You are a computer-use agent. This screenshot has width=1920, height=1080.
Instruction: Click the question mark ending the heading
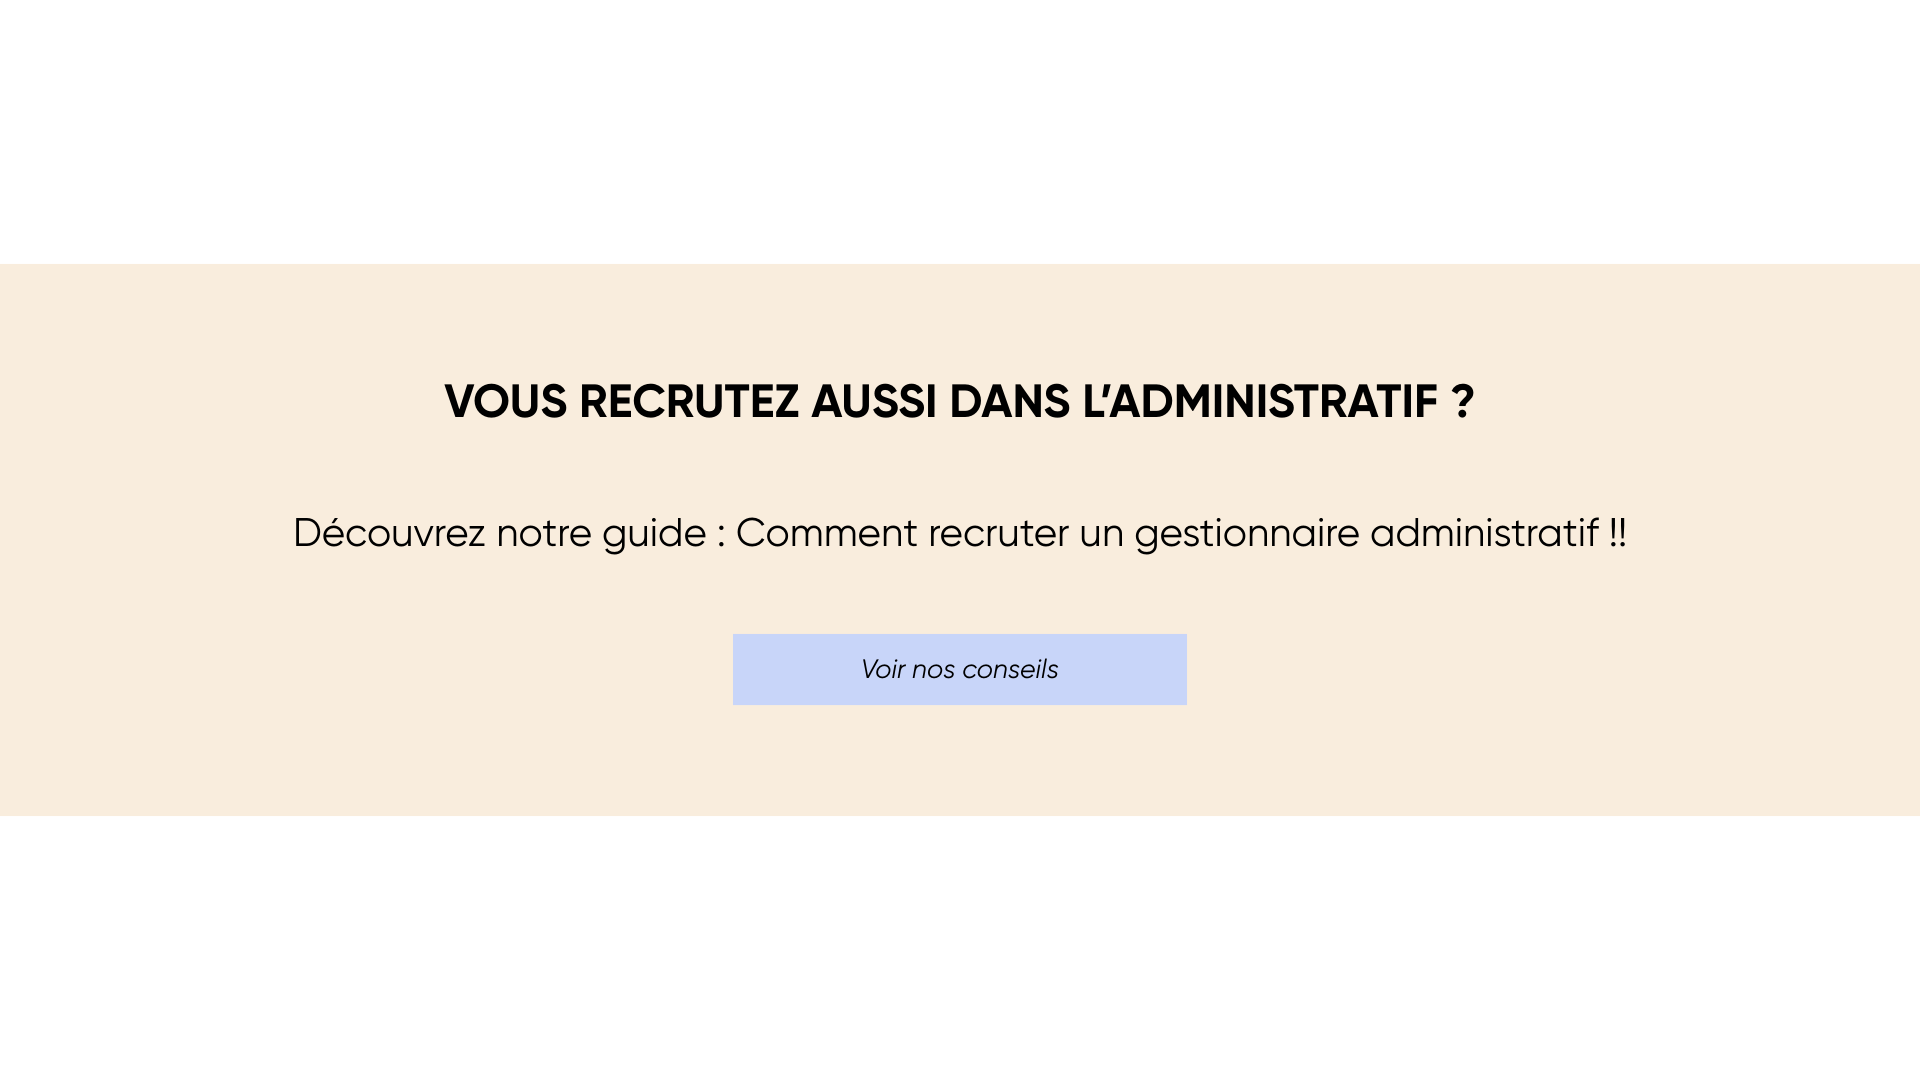[x=1463, y=402]
